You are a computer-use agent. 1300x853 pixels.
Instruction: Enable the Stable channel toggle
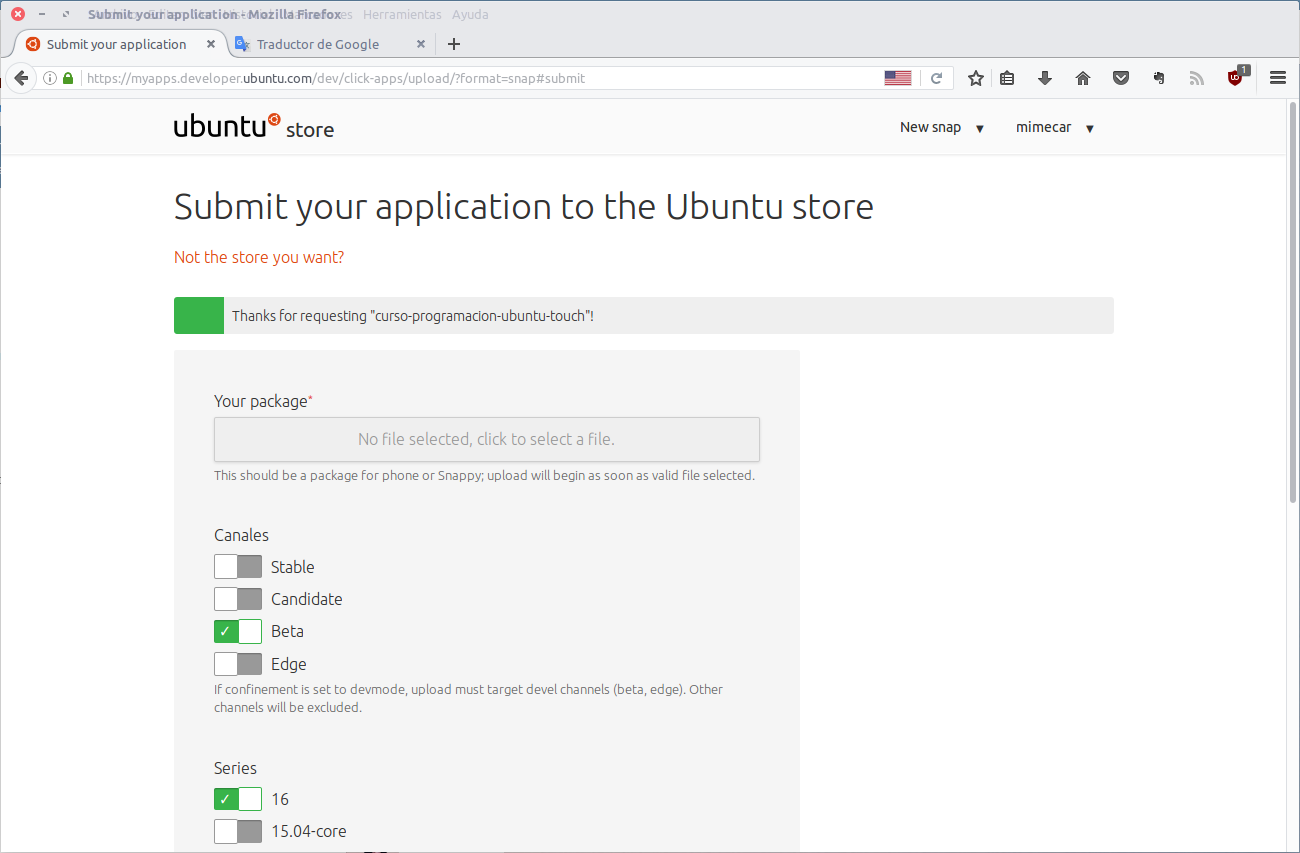click(238, 567)
